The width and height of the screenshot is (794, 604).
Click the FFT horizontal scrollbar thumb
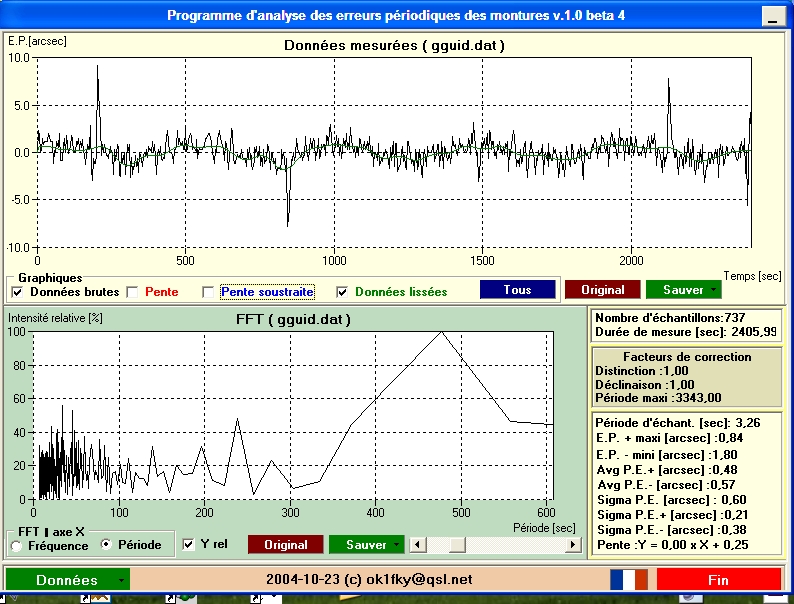click(457, 545)
